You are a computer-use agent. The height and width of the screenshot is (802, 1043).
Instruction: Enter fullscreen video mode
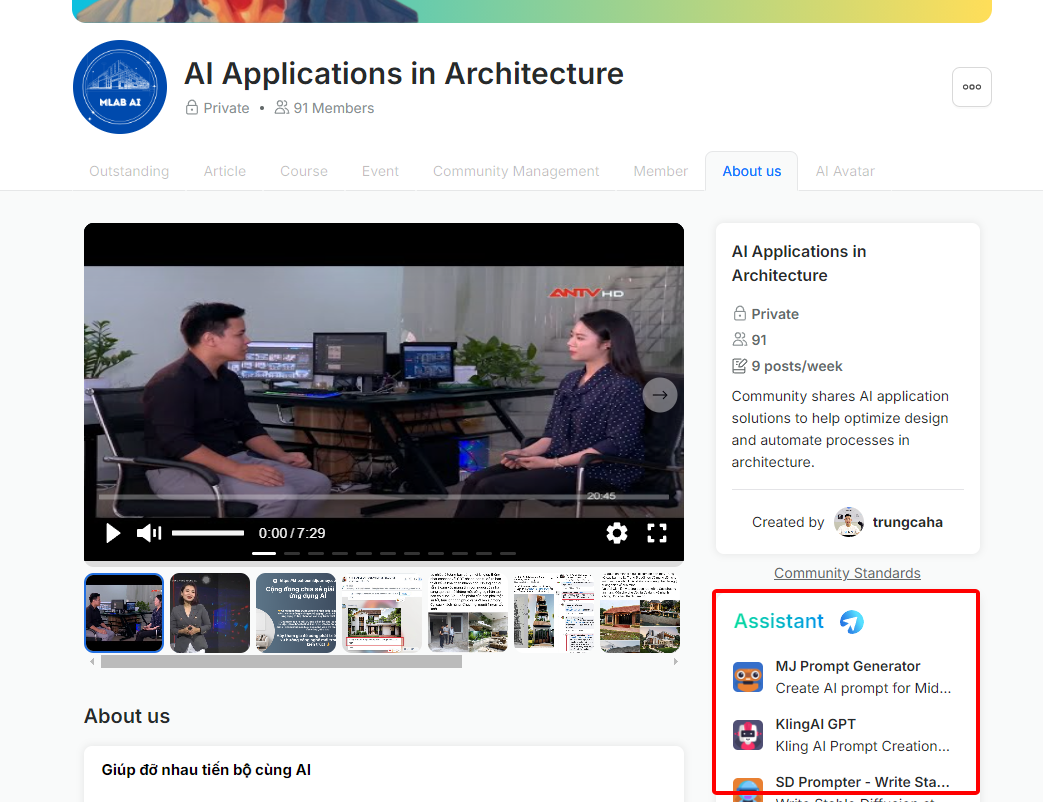coord(657,533)
